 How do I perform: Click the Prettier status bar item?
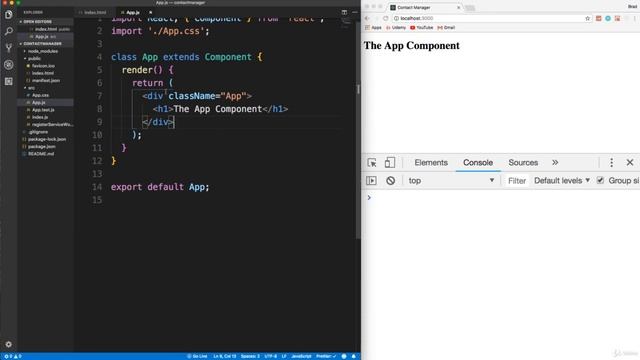(326, 356)
